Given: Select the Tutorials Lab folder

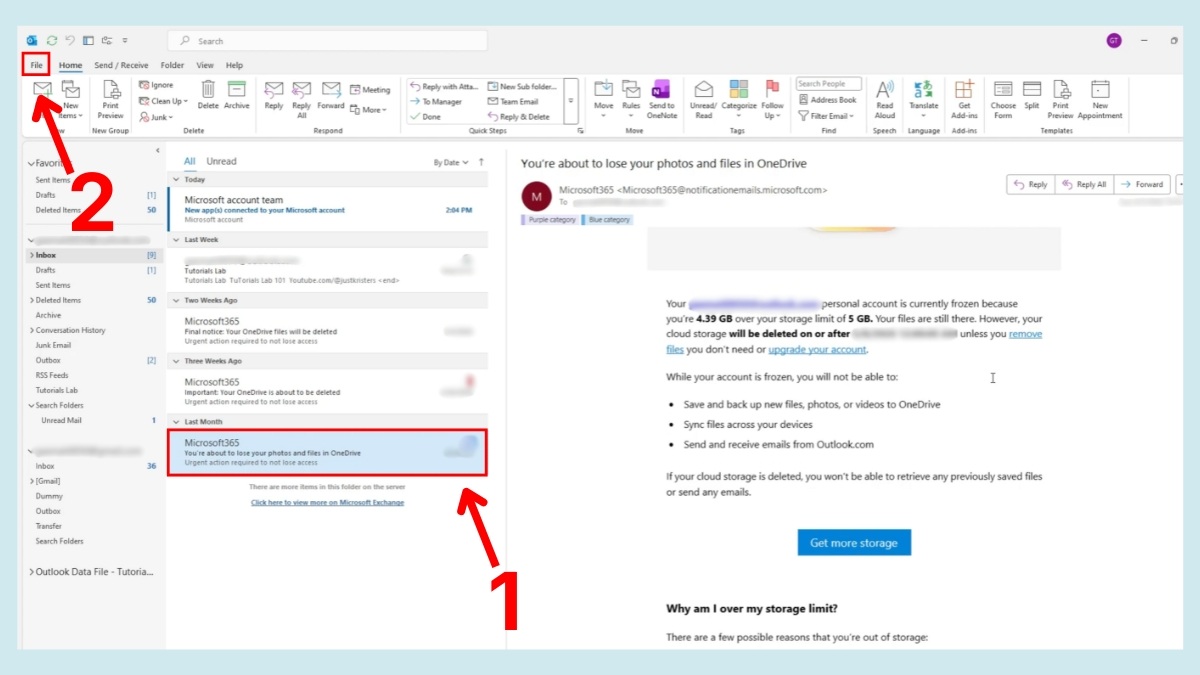Looking at the screenshot, I should pos(56,390).
